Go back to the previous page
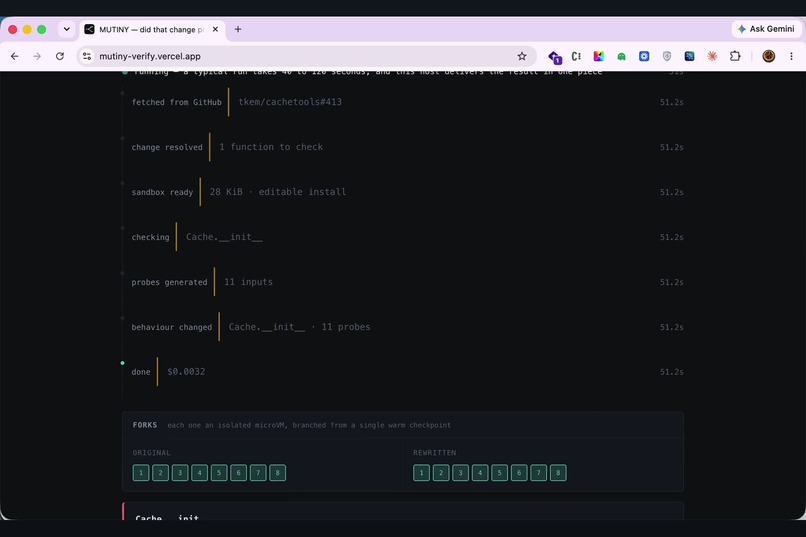Viewport: 806px width, 537px height. point(14,56)
